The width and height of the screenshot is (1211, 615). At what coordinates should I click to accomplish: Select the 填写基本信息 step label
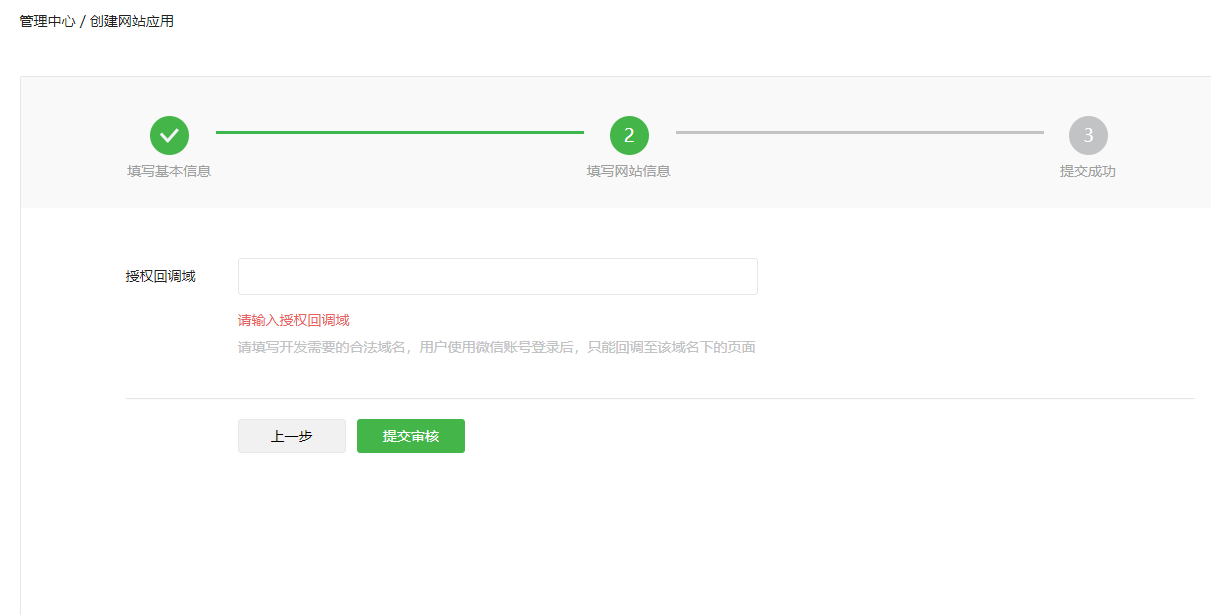[169, 171]
